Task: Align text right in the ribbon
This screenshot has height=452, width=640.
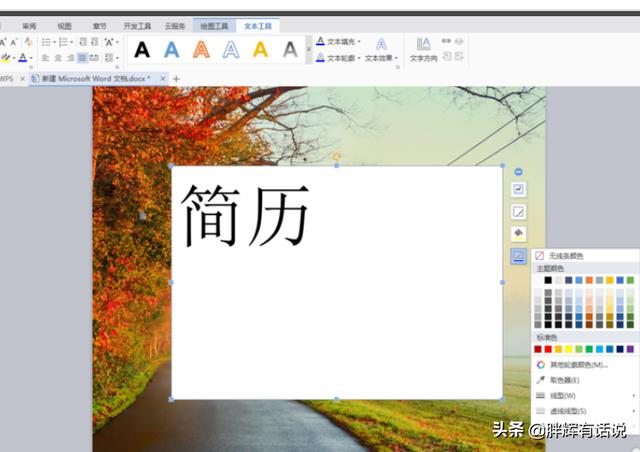Action: (70, 58)
